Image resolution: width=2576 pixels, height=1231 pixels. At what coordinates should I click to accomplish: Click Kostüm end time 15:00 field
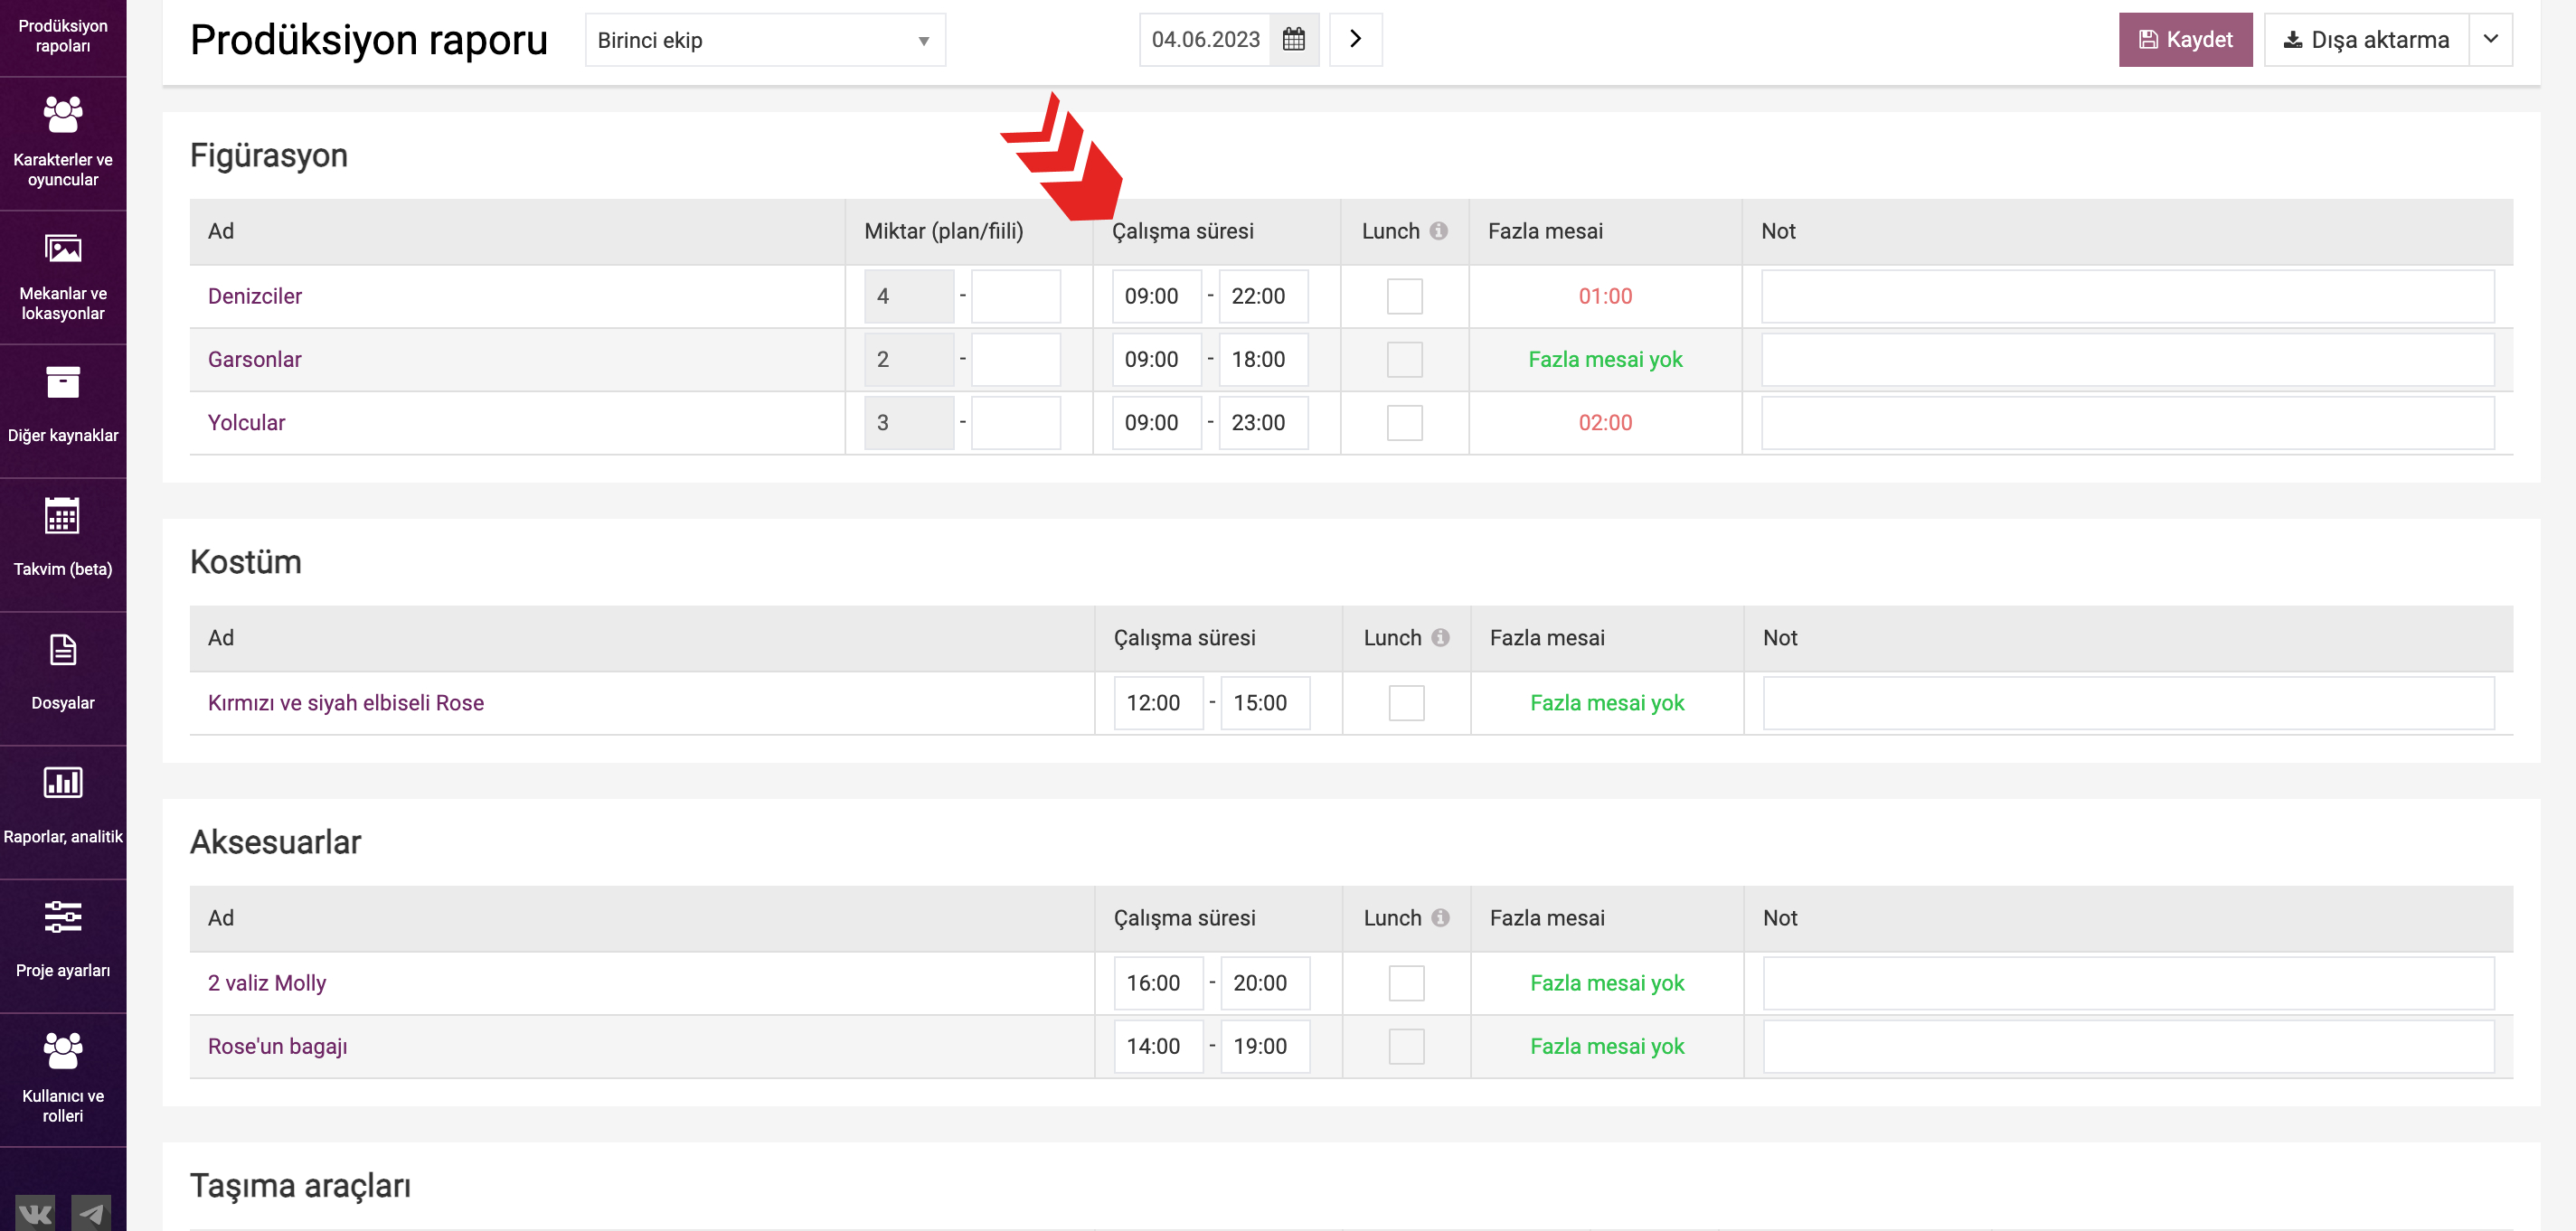coord(1265,703)
